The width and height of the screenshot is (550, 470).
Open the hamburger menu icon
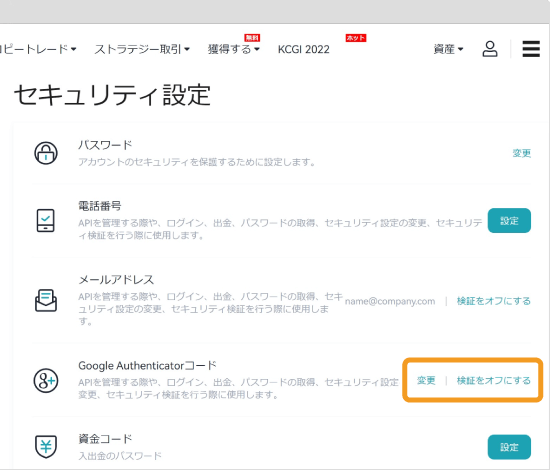(531, 49)
